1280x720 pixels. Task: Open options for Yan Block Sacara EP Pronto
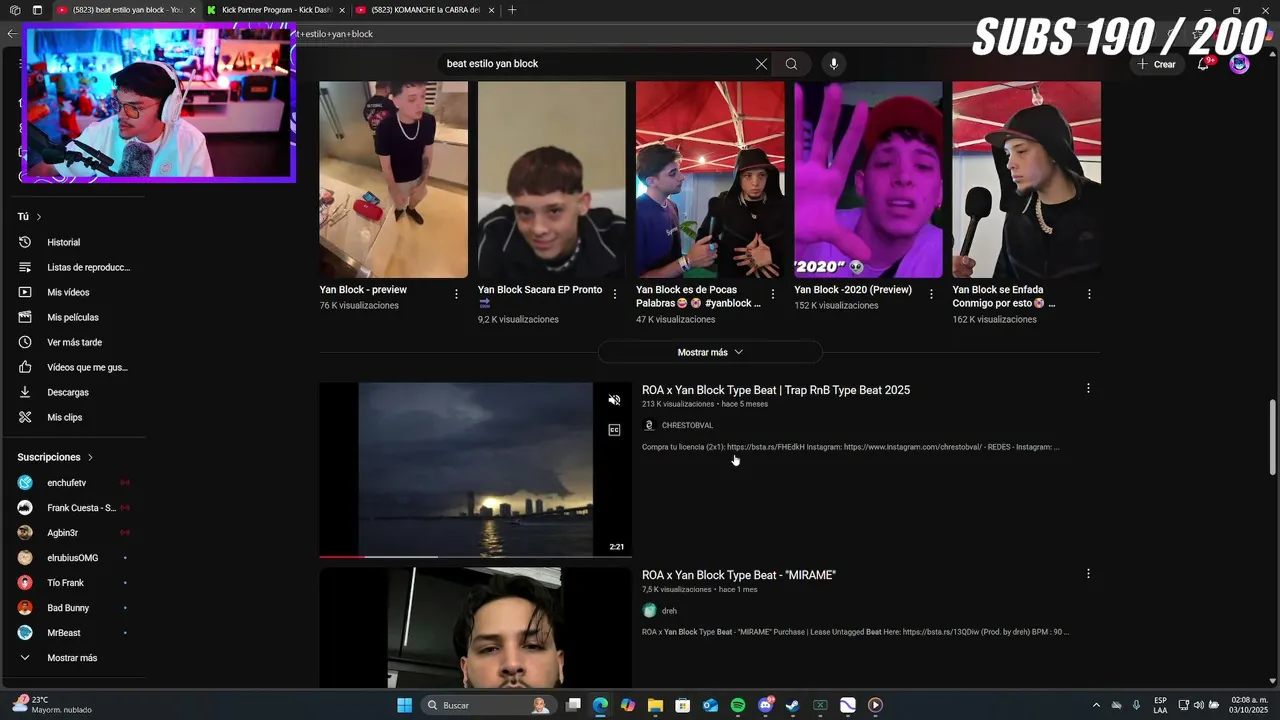[614, 294]
